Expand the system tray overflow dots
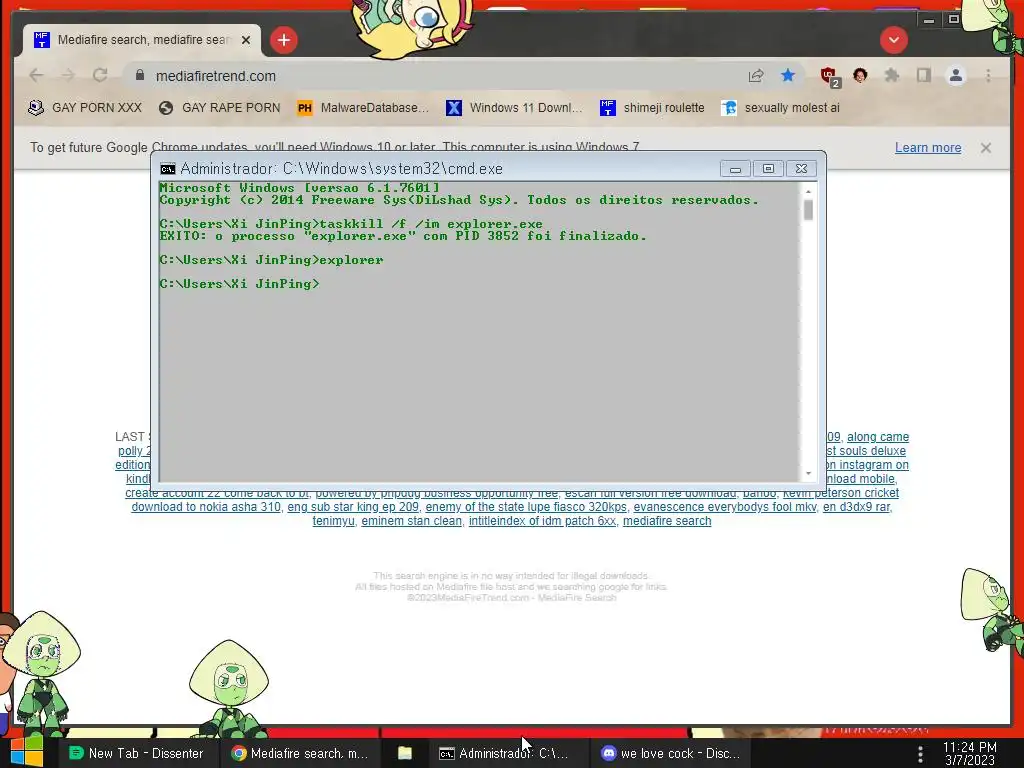Screen dimensions: 1024x768 point(920,754)
